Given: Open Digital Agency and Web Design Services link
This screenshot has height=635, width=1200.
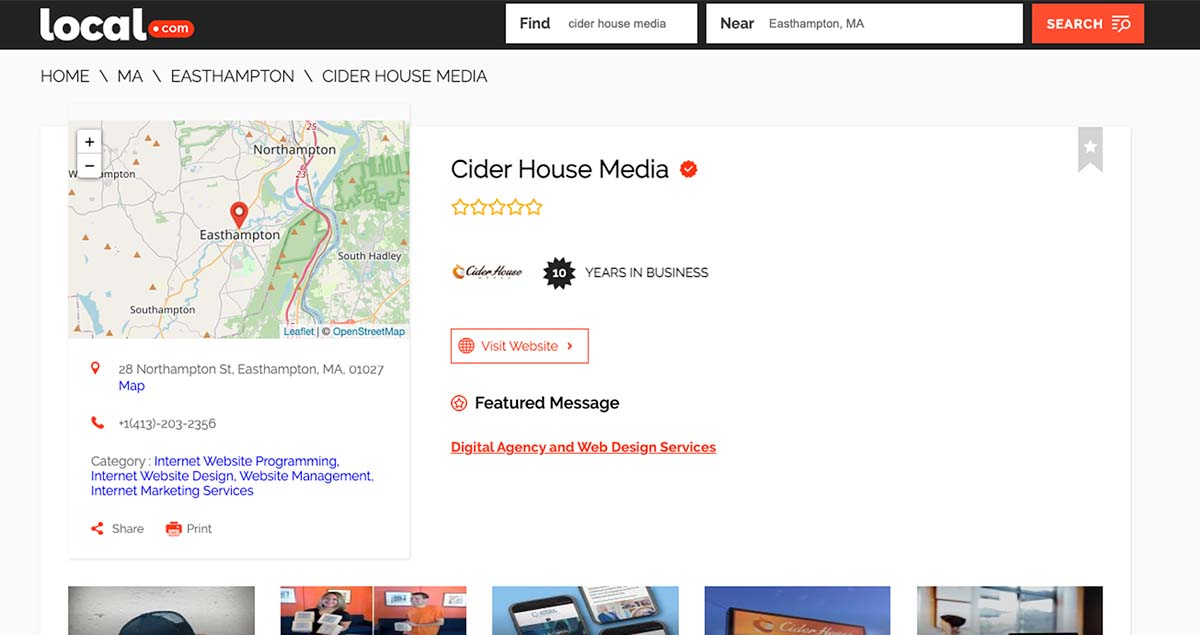Looking at the screenshot, I should (583, 447).
